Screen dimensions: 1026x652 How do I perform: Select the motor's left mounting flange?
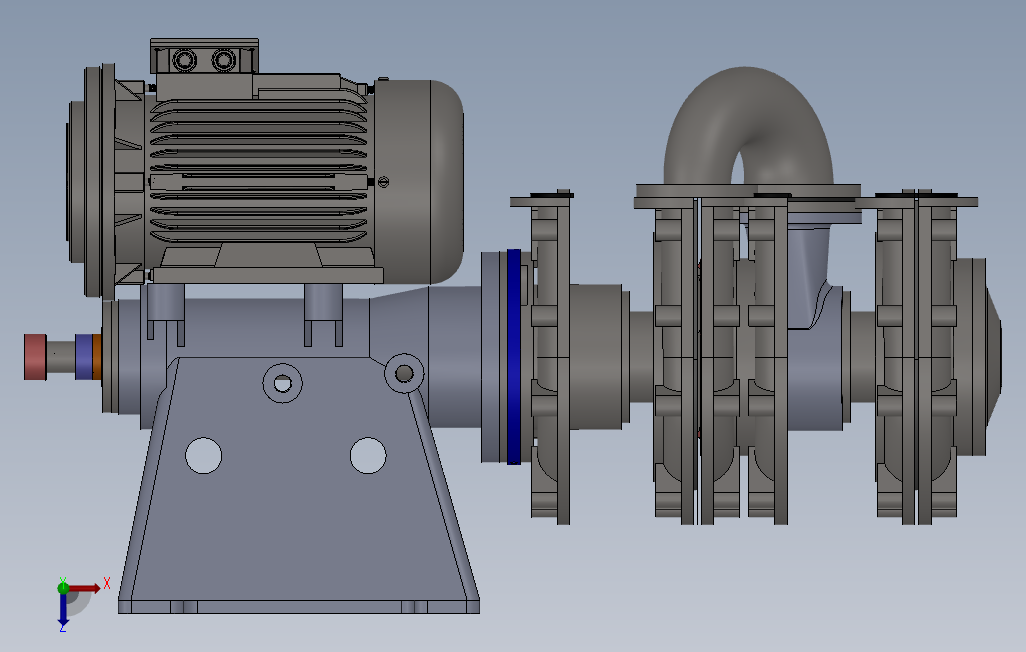pos(98,181)
